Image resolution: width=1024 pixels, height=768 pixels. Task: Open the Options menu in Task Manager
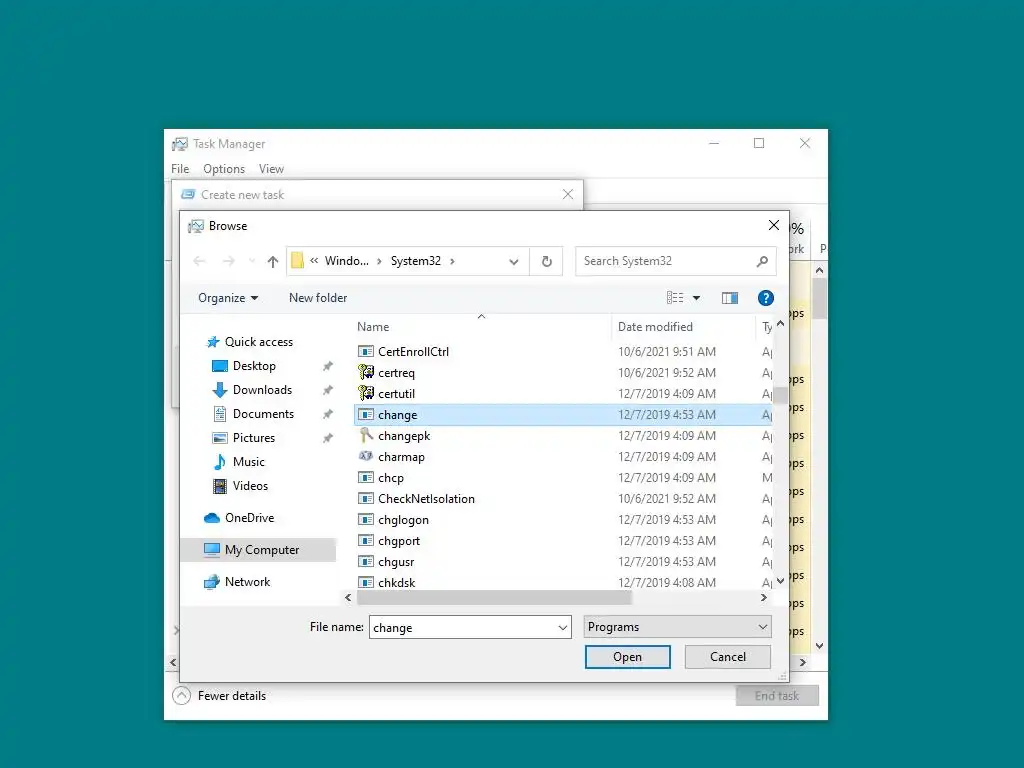pos(224,169)
